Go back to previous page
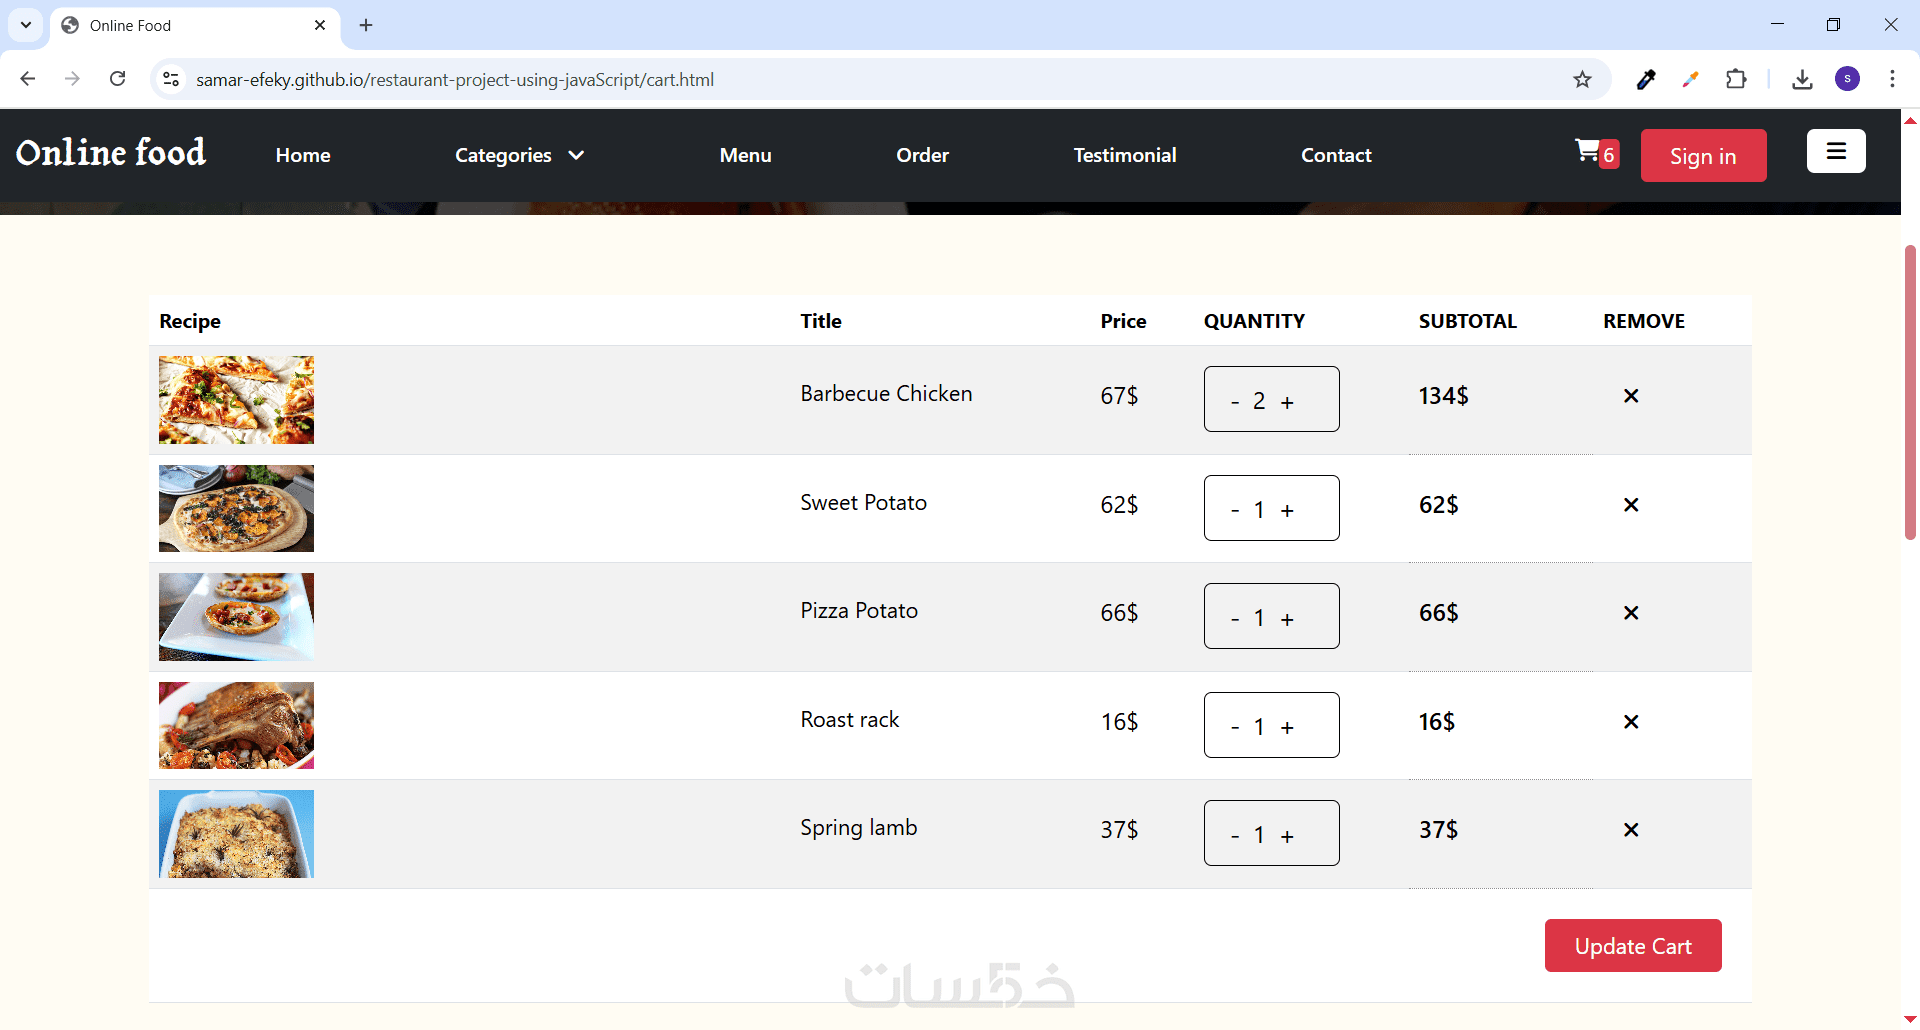 click(x=28, y=79)
